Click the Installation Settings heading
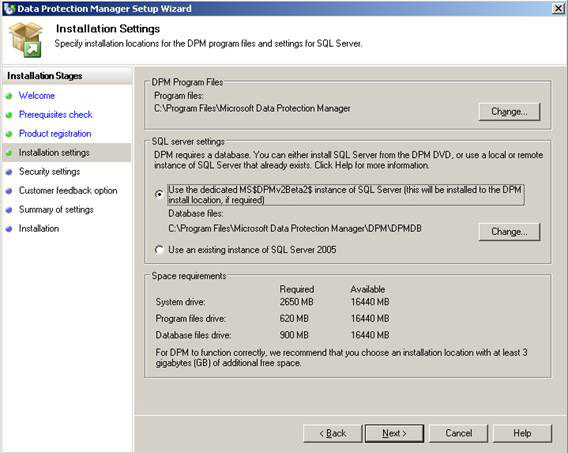568x453 pixels. pyautogui.click(x=108, y=29)
